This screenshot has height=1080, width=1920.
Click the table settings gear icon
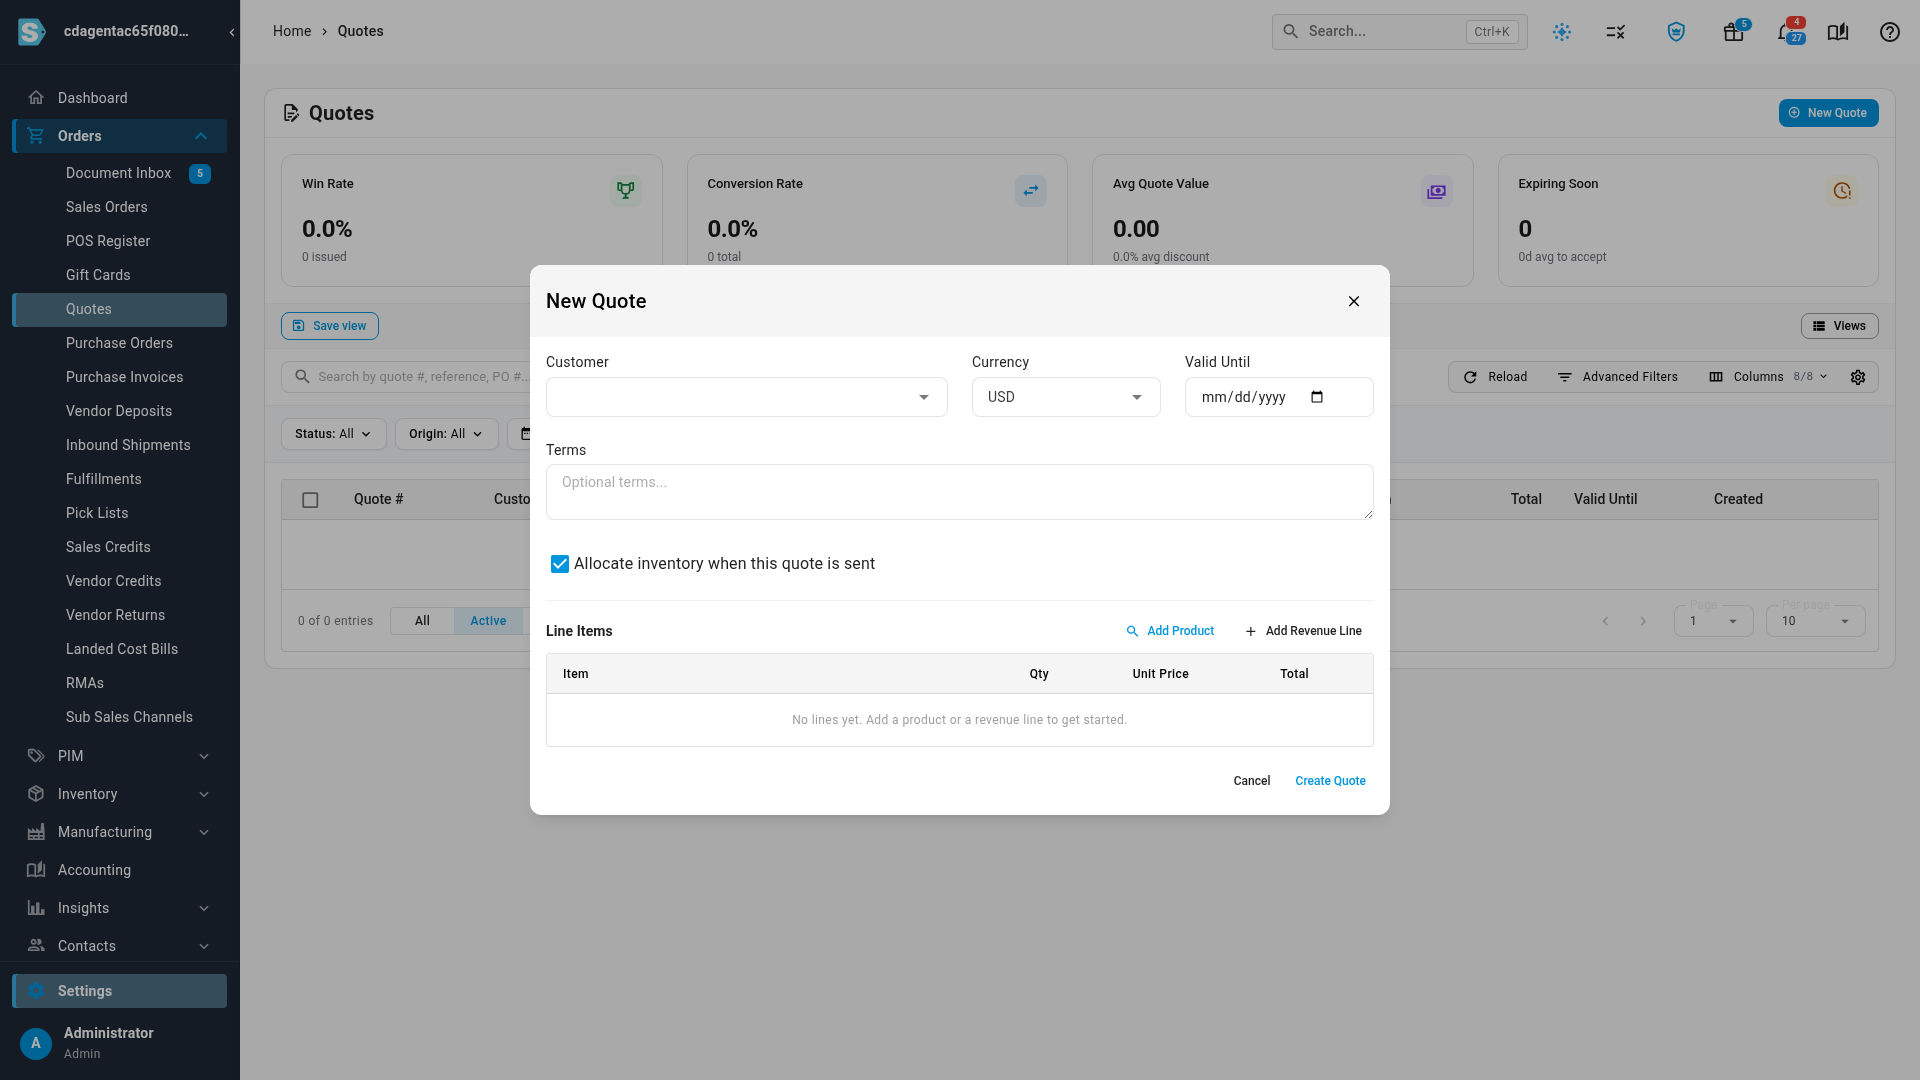tap(1858, 377)
